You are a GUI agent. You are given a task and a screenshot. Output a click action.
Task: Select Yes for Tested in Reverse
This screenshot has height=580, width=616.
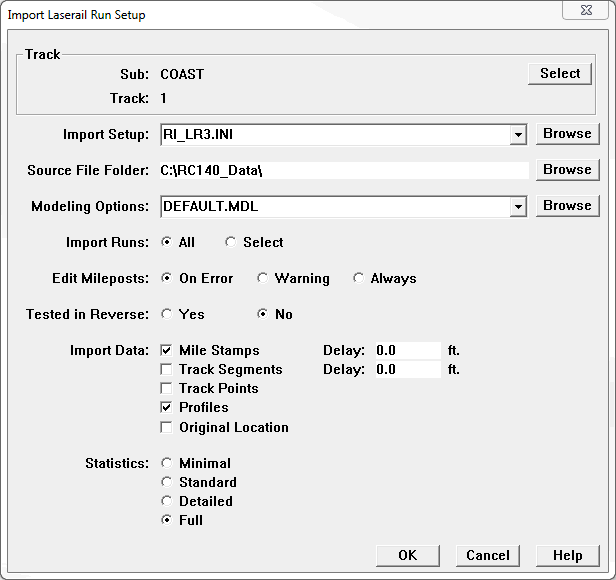click(168, 314)
